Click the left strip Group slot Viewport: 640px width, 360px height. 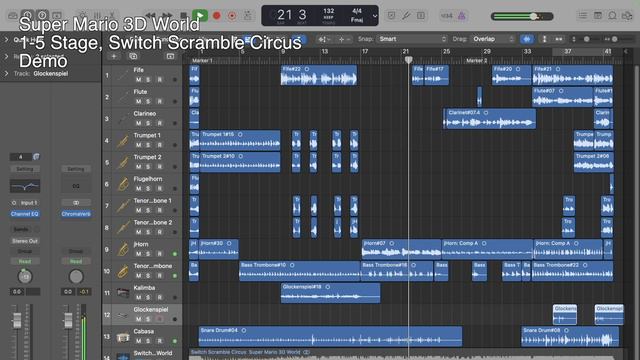tap(24, 251)
